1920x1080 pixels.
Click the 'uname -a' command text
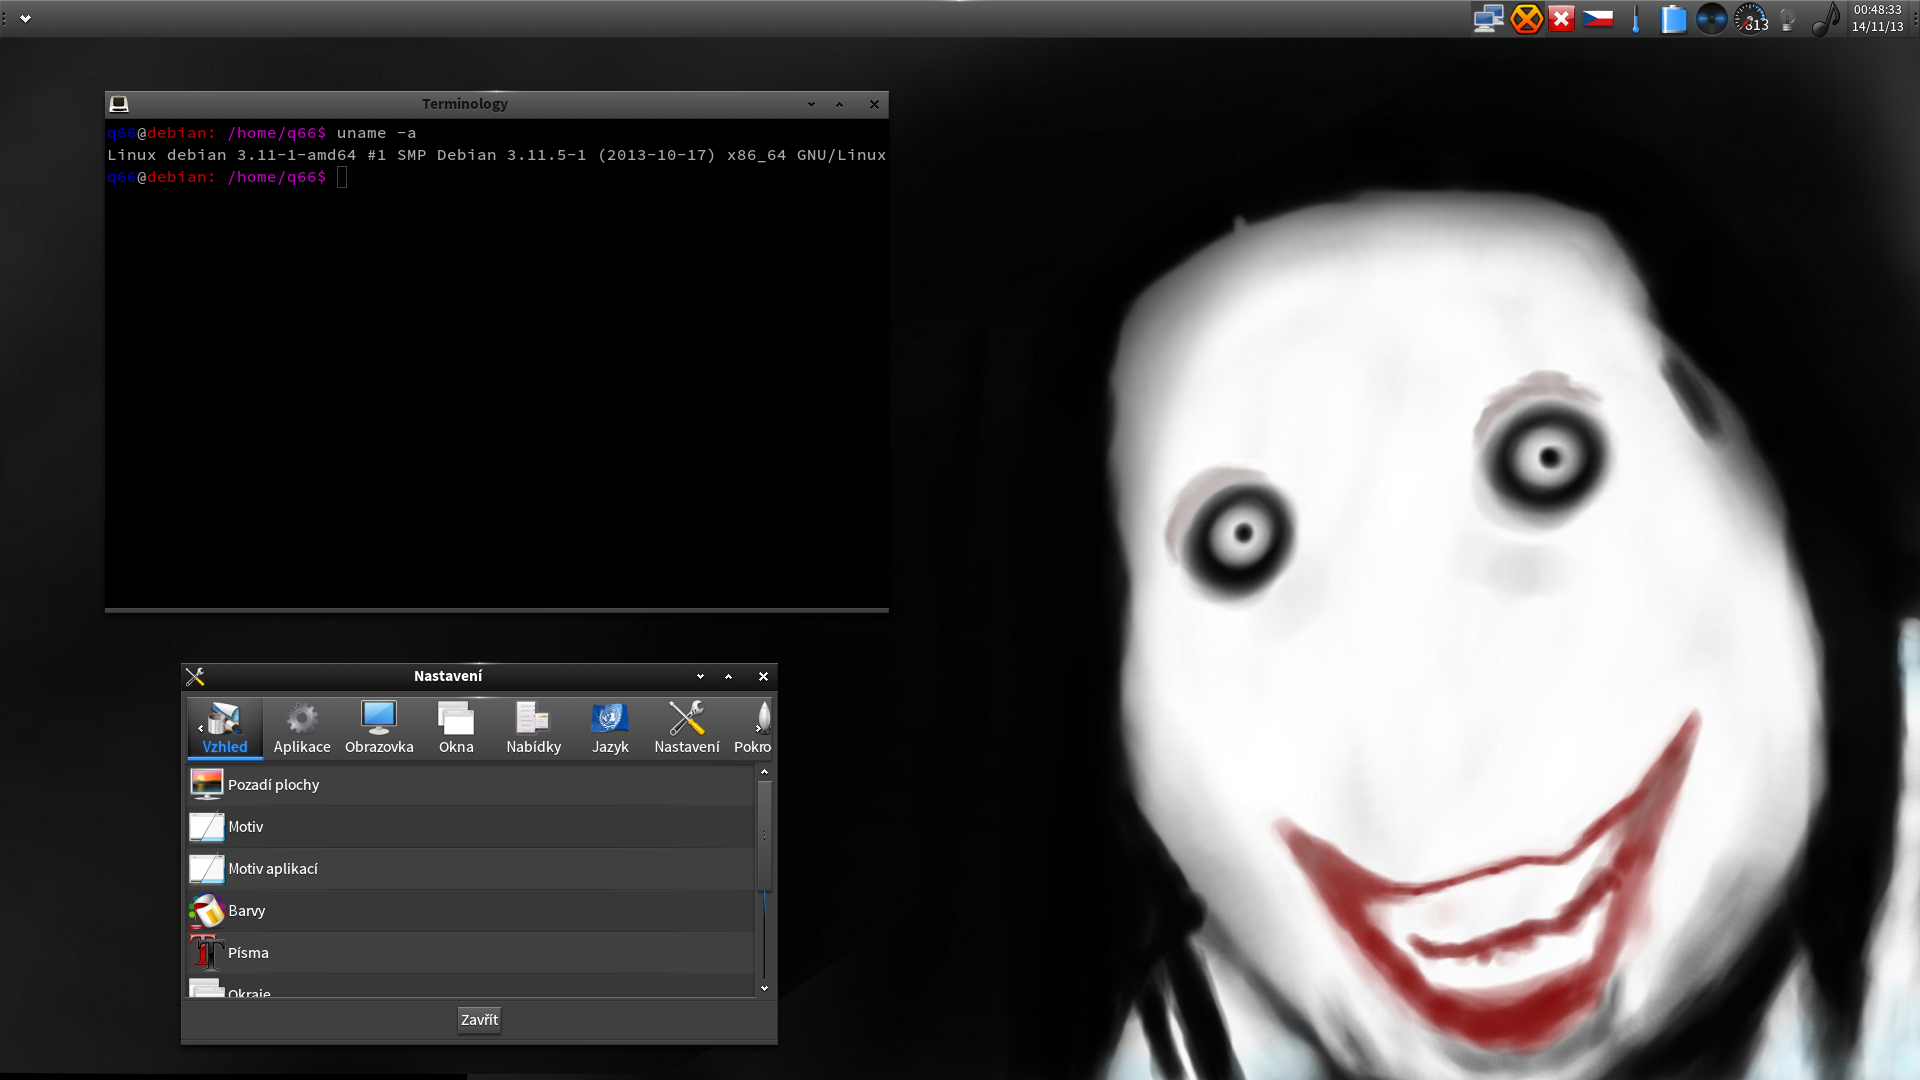click(376, 133)
